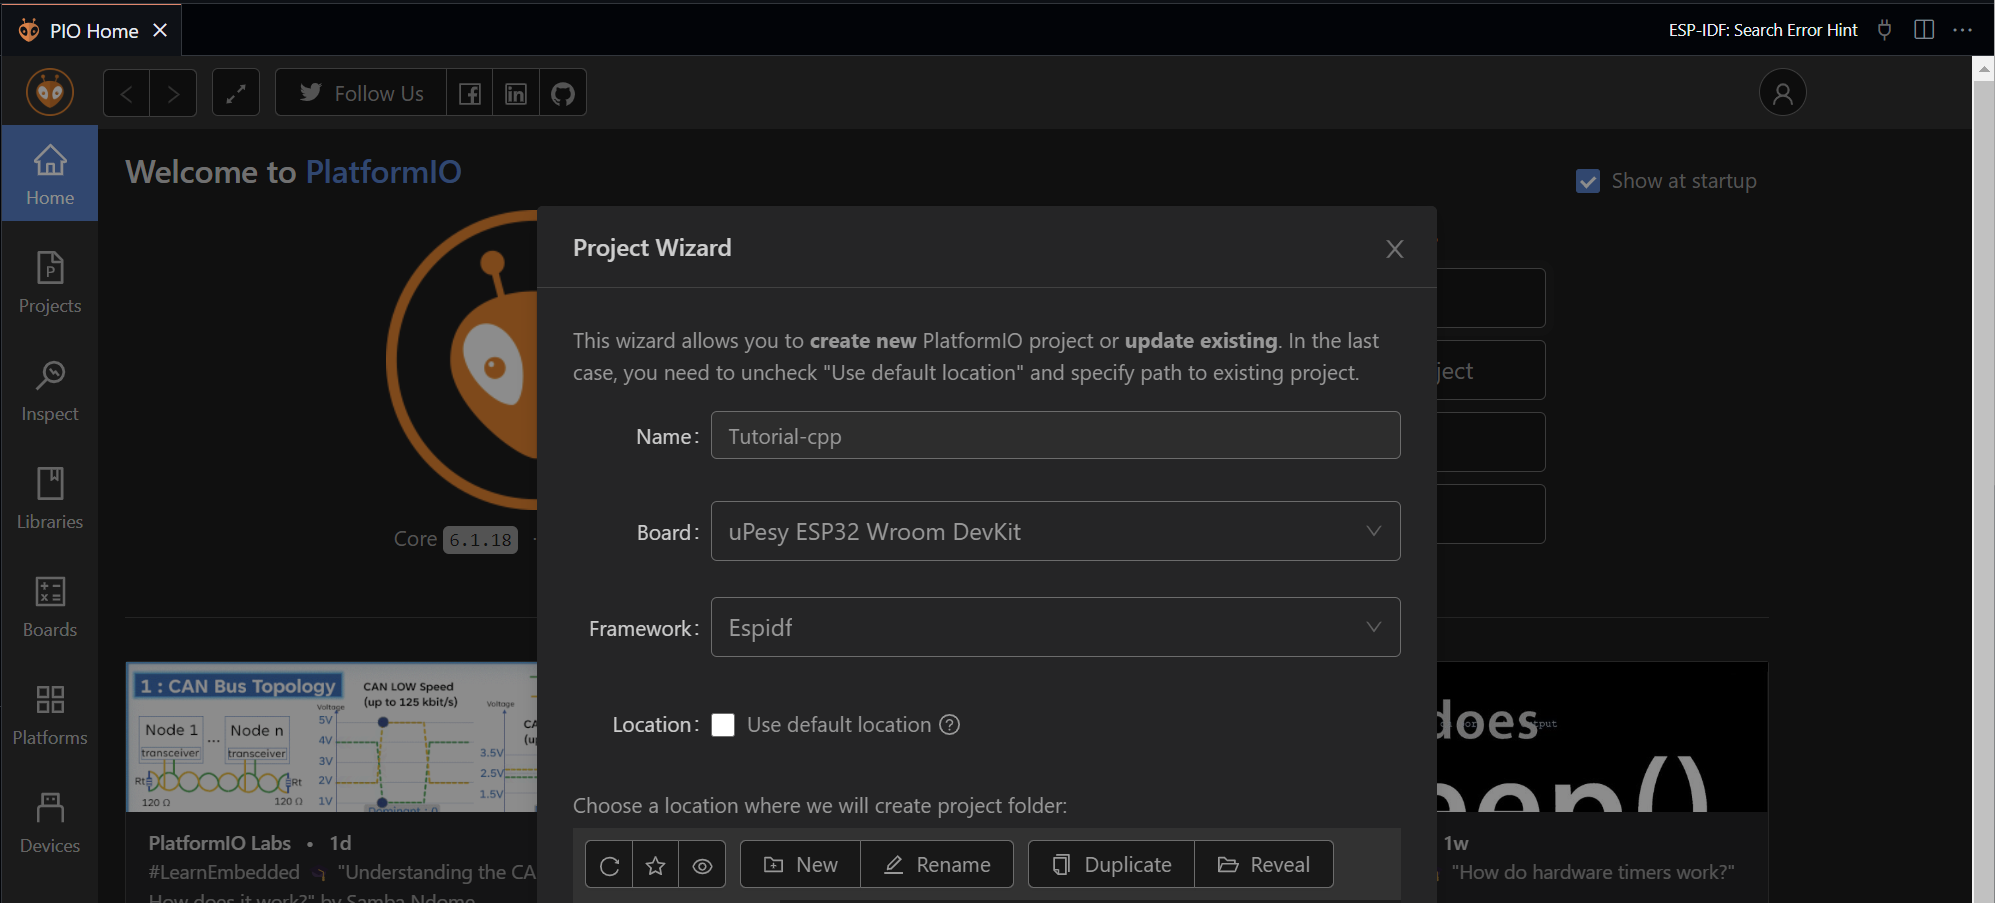1995x903 pixels.
Task: Refresh the folder list with reload icon
Action: [609, 865]
